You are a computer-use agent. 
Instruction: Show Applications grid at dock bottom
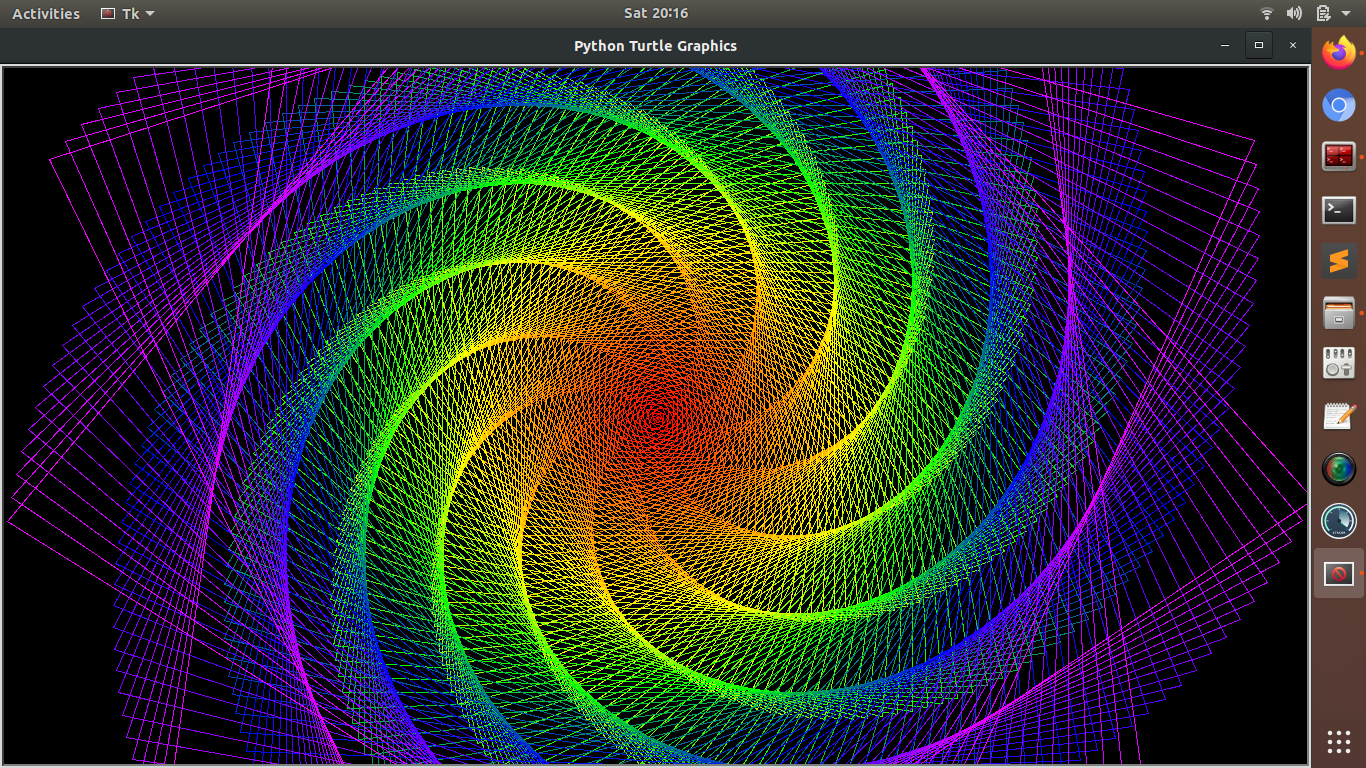coord(1339,741)
